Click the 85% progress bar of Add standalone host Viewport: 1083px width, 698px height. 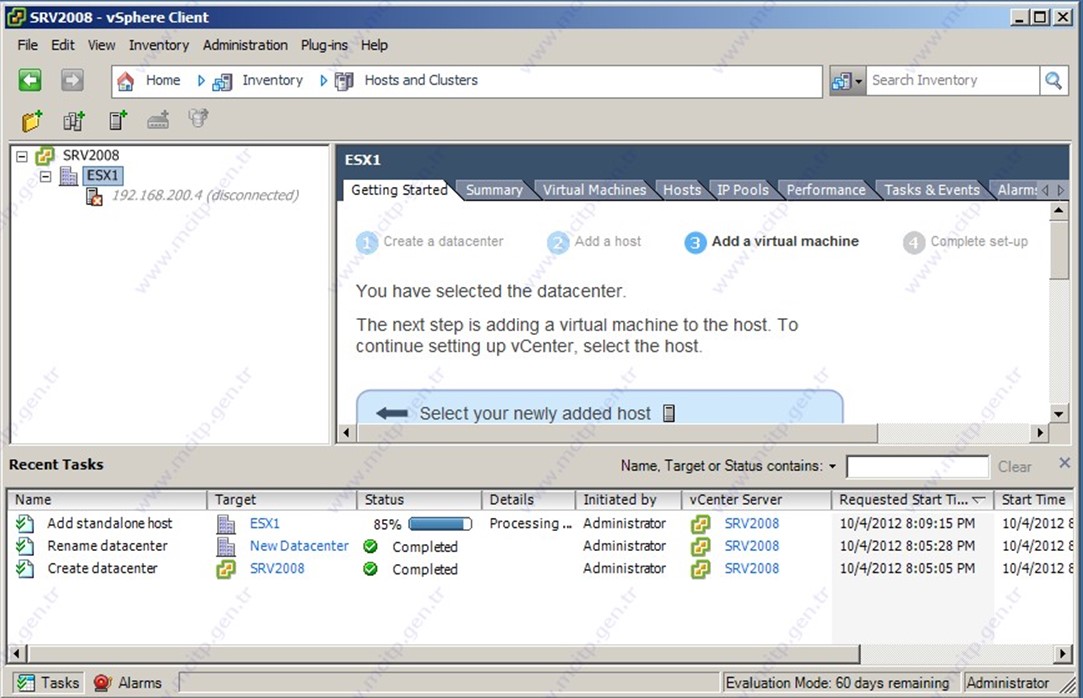tap(440, 524)
